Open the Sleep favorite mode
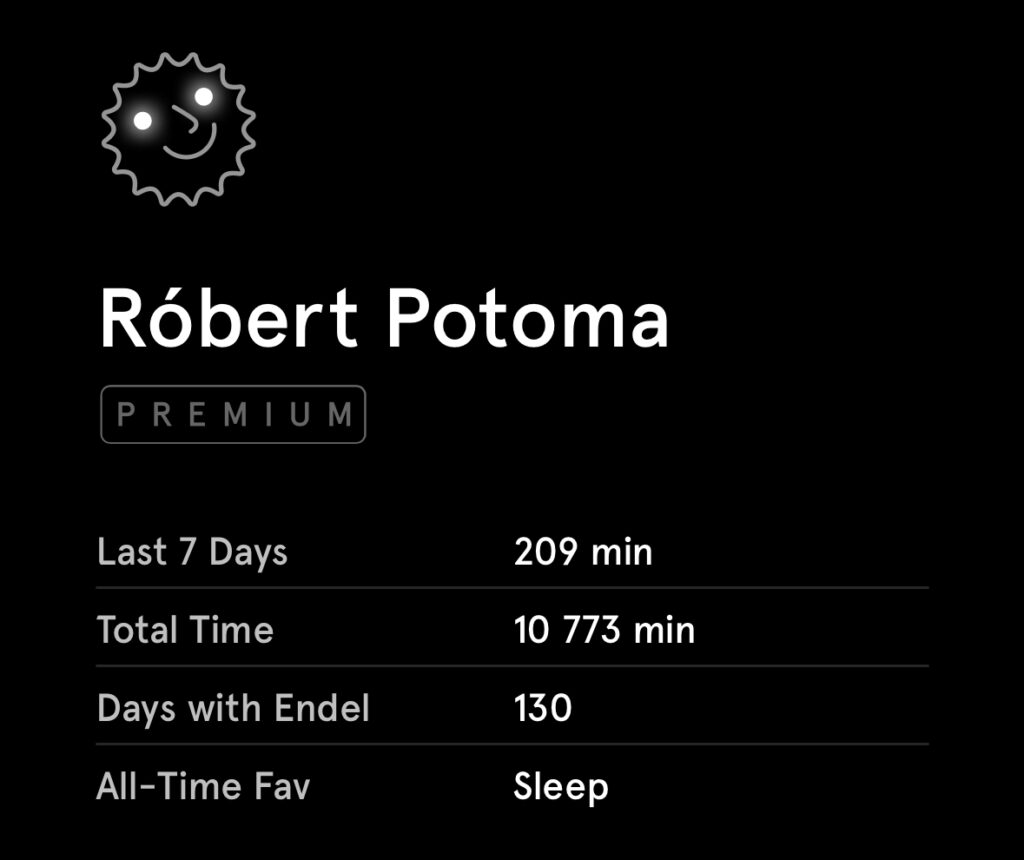 pos(561,788)
